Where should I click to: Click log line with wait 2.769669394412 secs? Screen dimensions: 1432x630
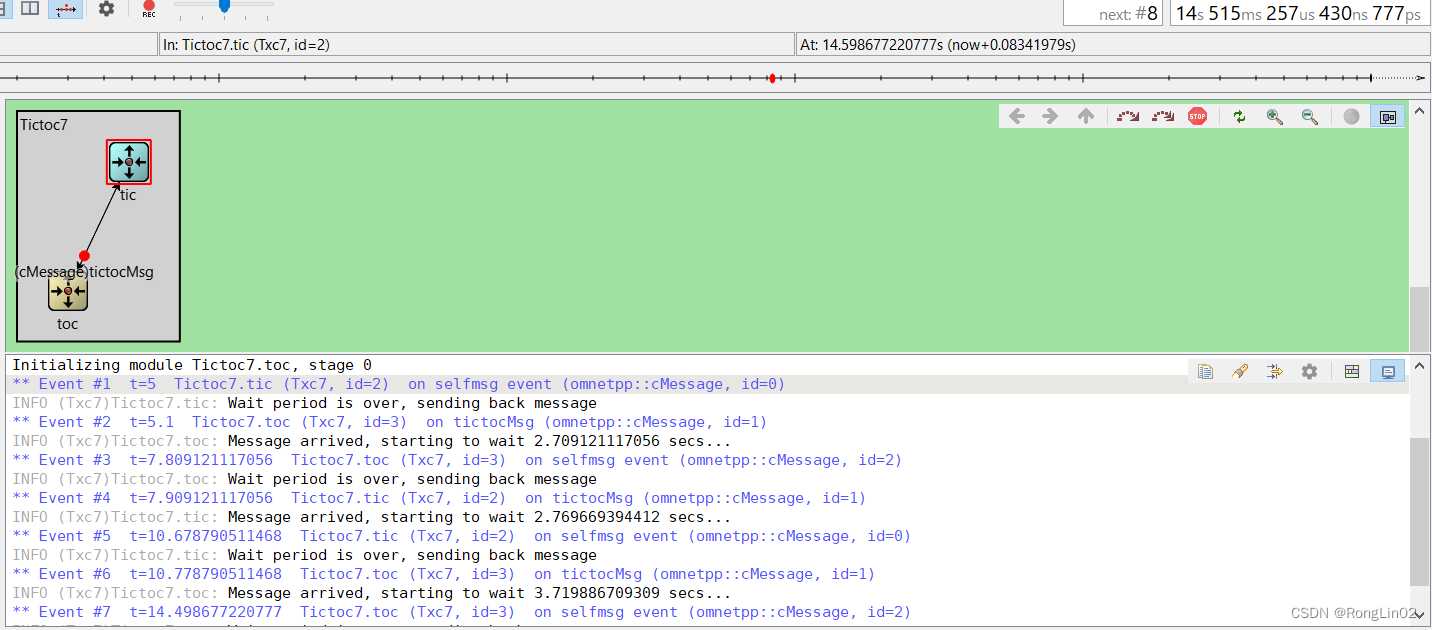click(x=371, y=517)
